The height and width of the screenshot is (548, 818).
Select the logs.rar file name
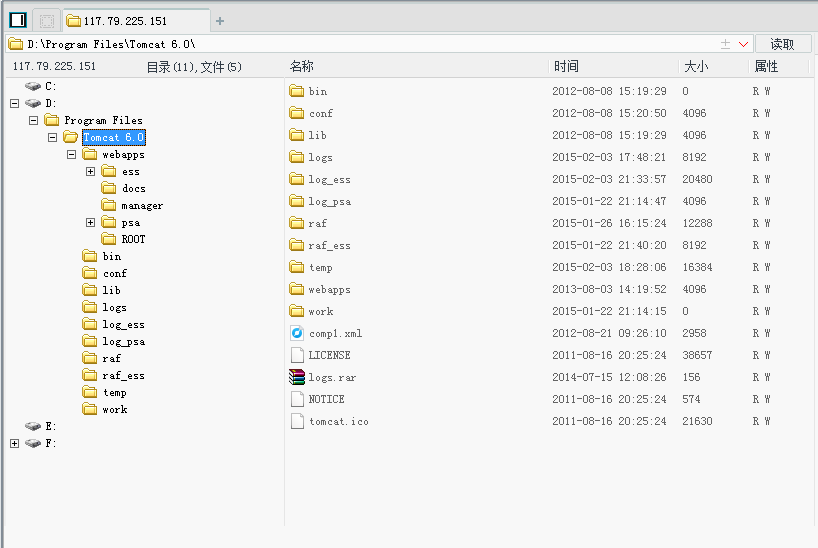332,377
